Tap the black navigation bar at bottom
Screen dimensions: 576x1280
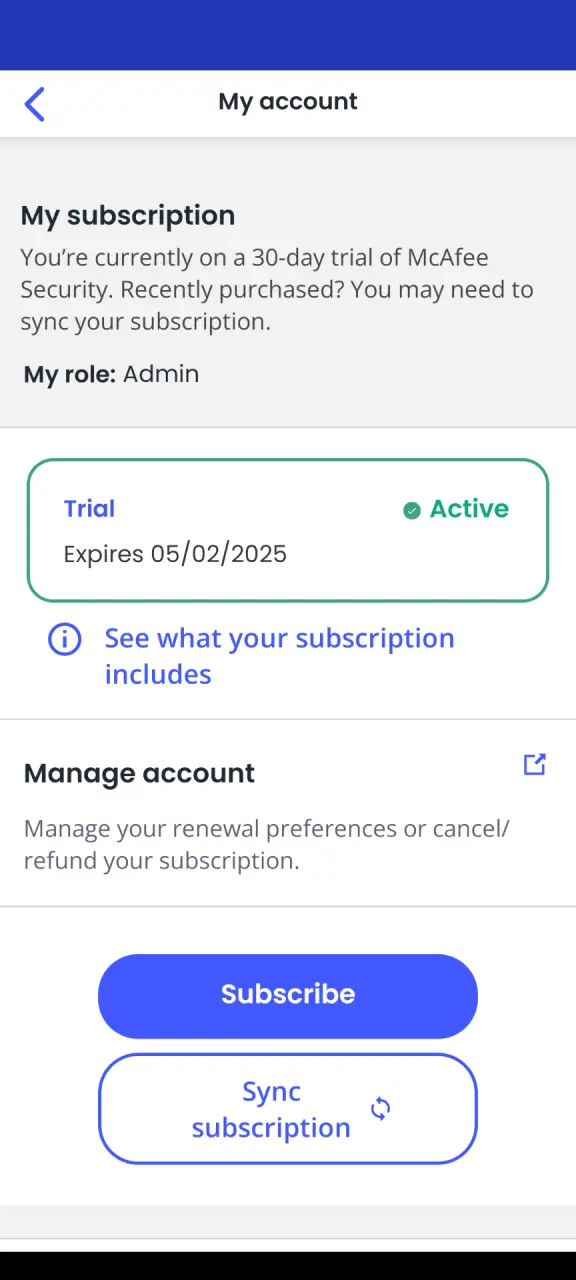[x=288, y=1266]
